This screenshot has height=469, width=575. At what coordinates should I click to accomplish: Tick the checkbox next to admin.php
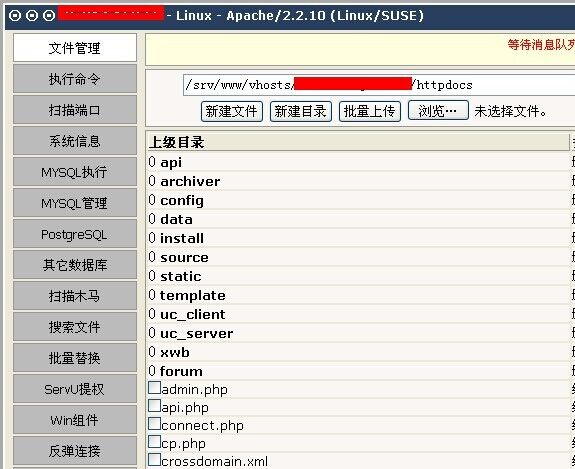pos(154,388)
